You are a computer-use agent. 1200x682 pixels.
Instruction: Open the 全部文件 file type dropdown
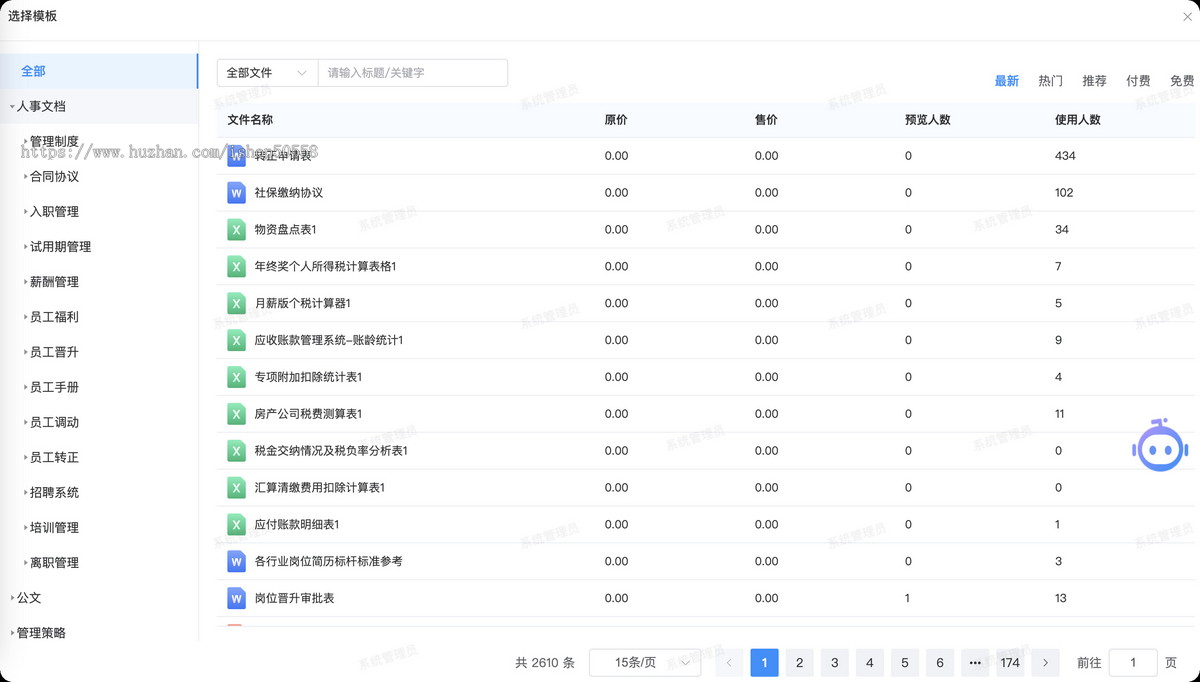tap(267, 73)
